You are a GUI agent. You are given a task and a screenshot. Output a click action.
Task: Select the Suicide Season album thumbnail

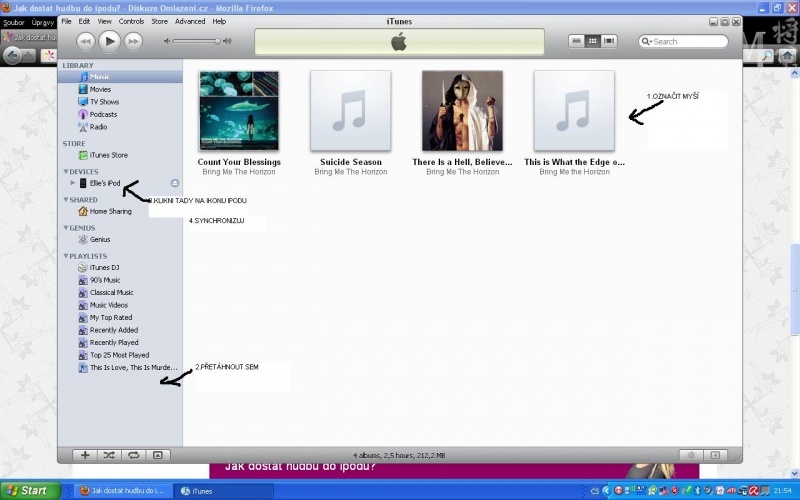tap(350, 111)
